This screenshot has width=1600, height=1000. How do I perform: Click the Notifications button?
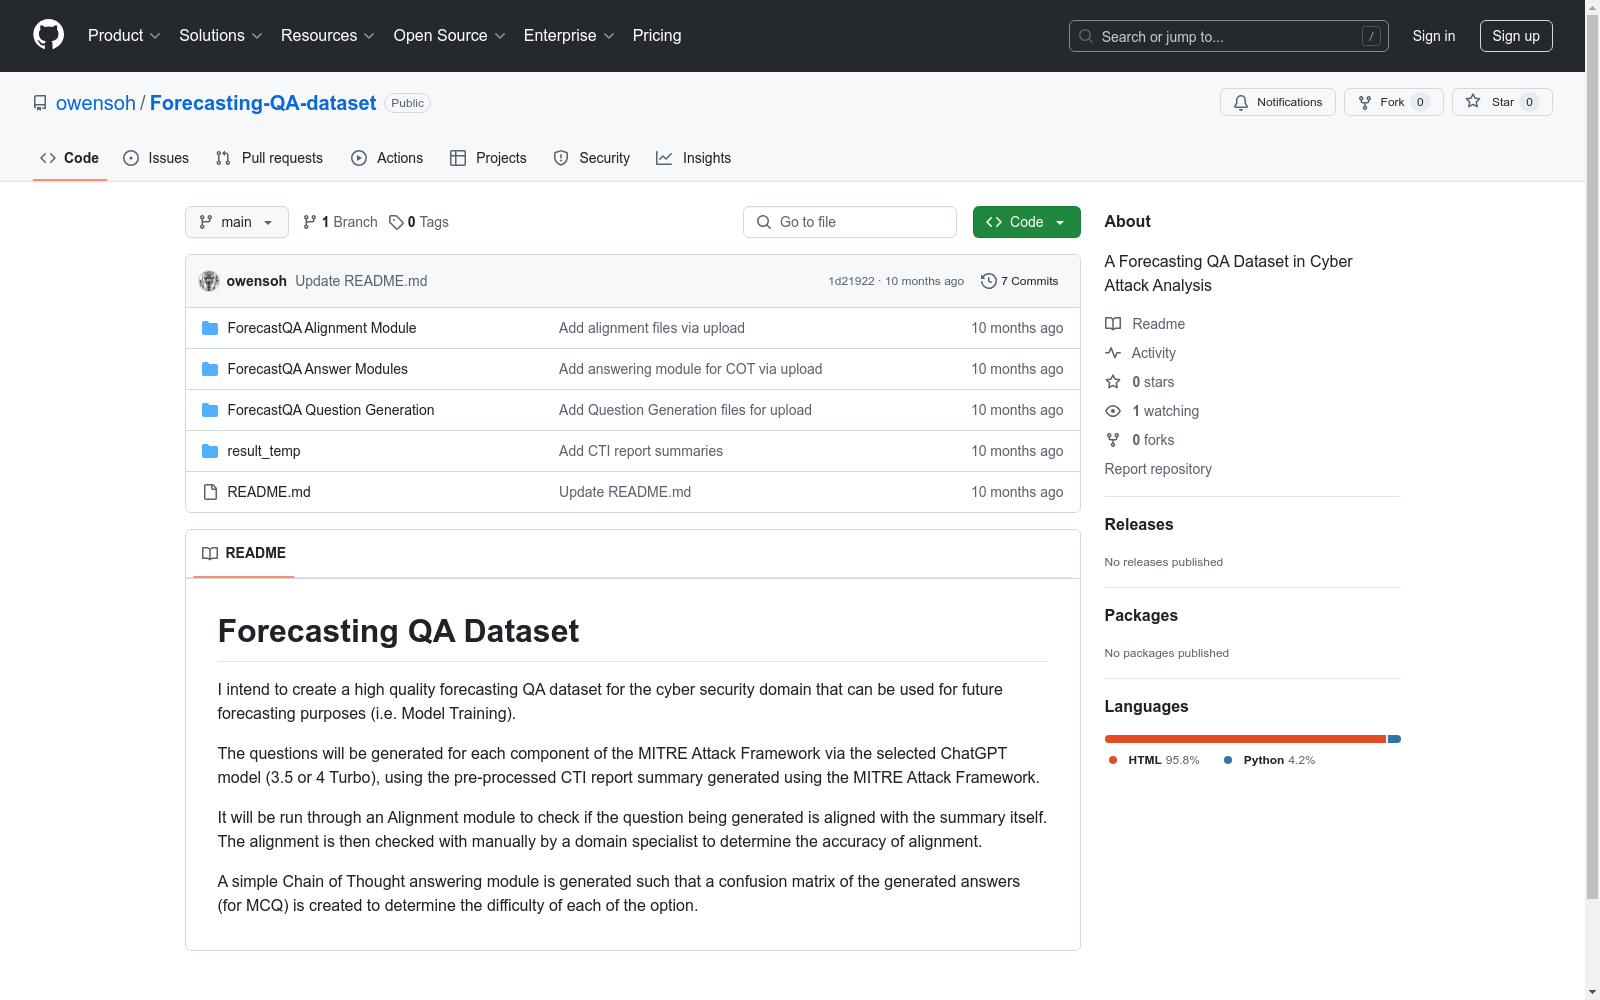click(1278, 102)
